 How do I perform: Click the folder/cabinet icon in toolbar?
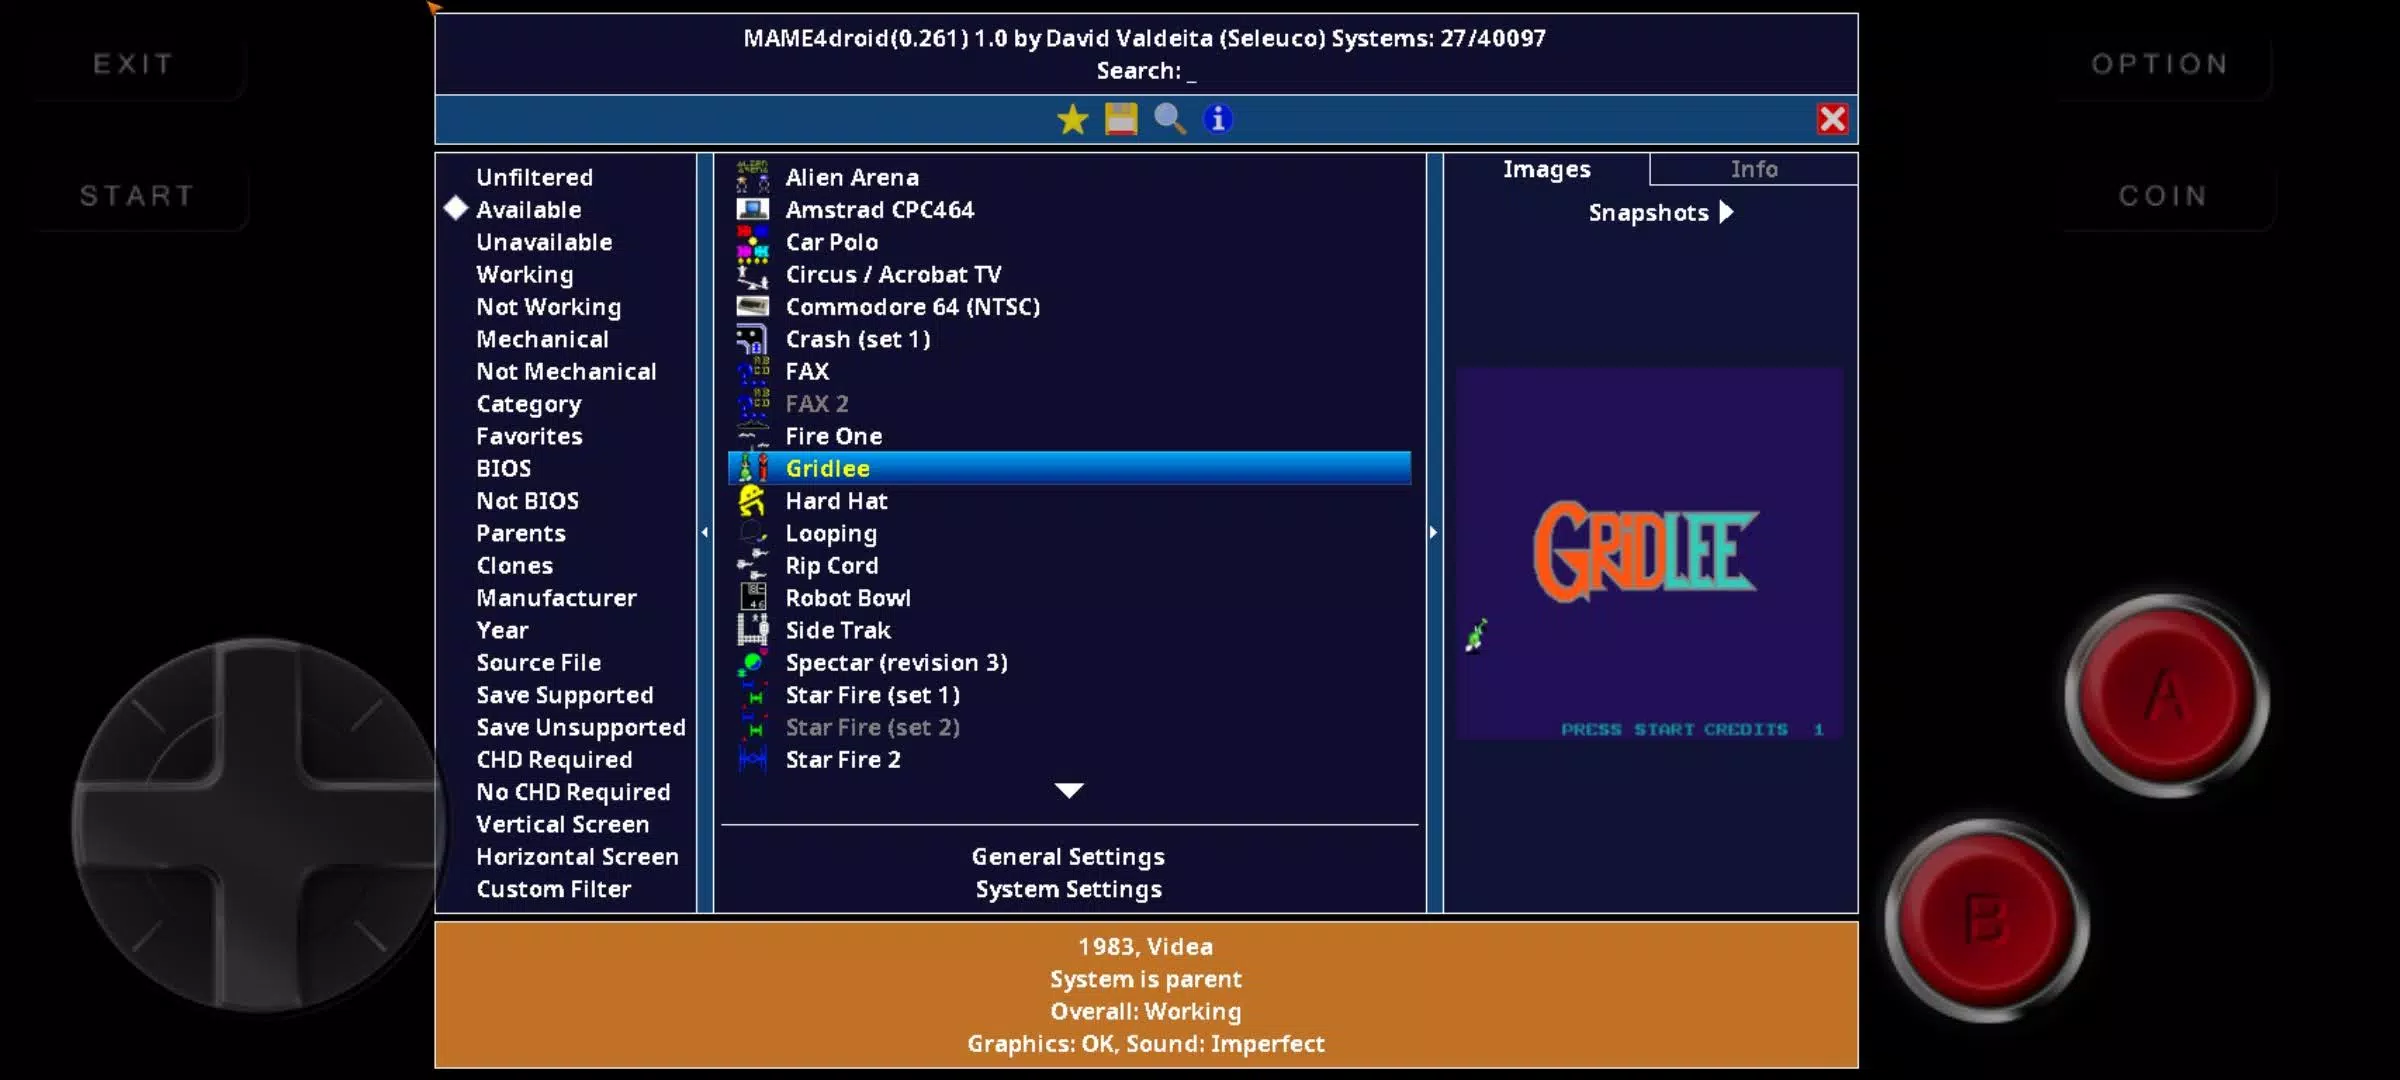coord(1120,118)
